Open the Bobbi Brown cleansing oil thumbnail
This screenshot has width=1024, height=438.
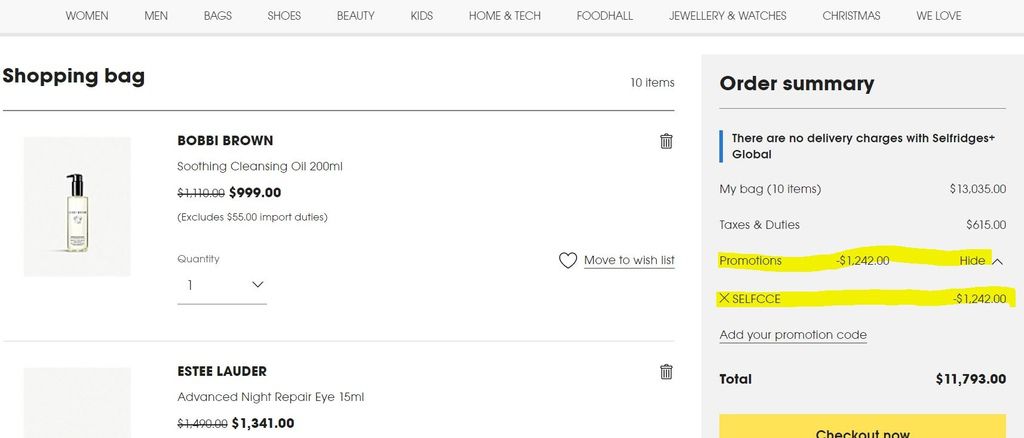(x=77, y=206)
